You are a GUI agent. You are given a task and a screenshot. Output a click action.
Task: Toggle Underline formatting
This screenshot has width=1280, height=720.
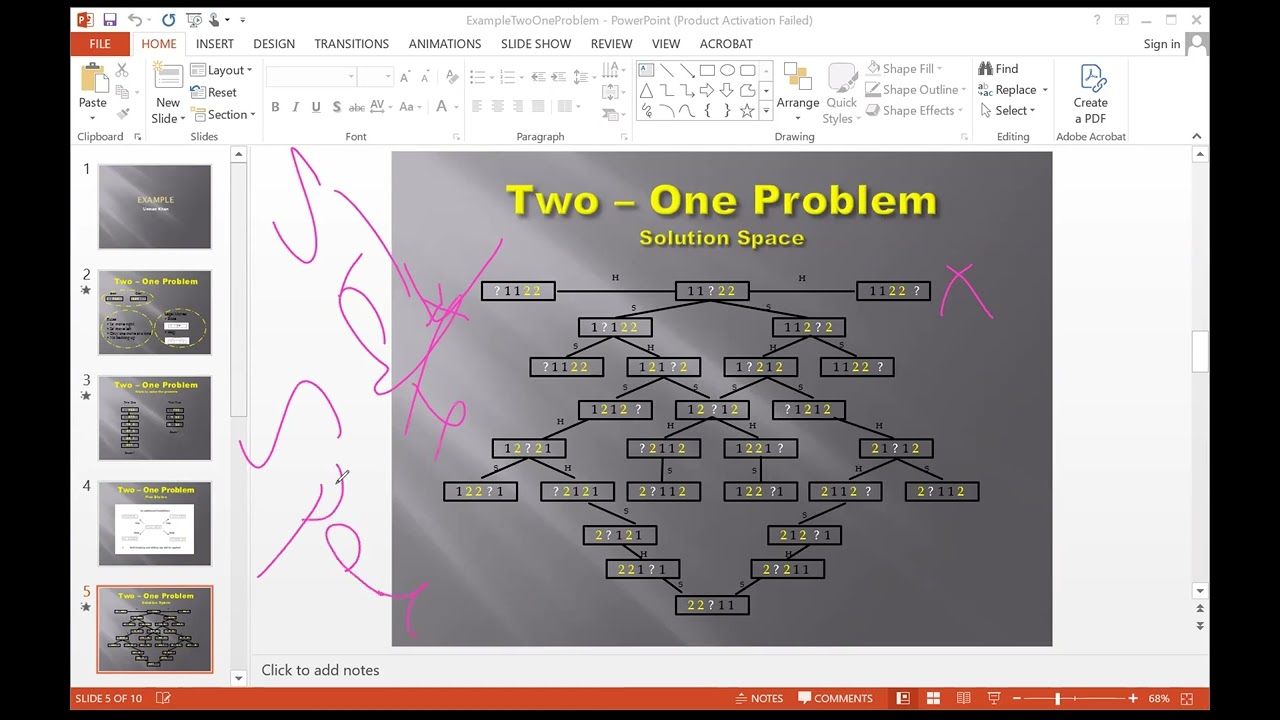click(316, 107)
